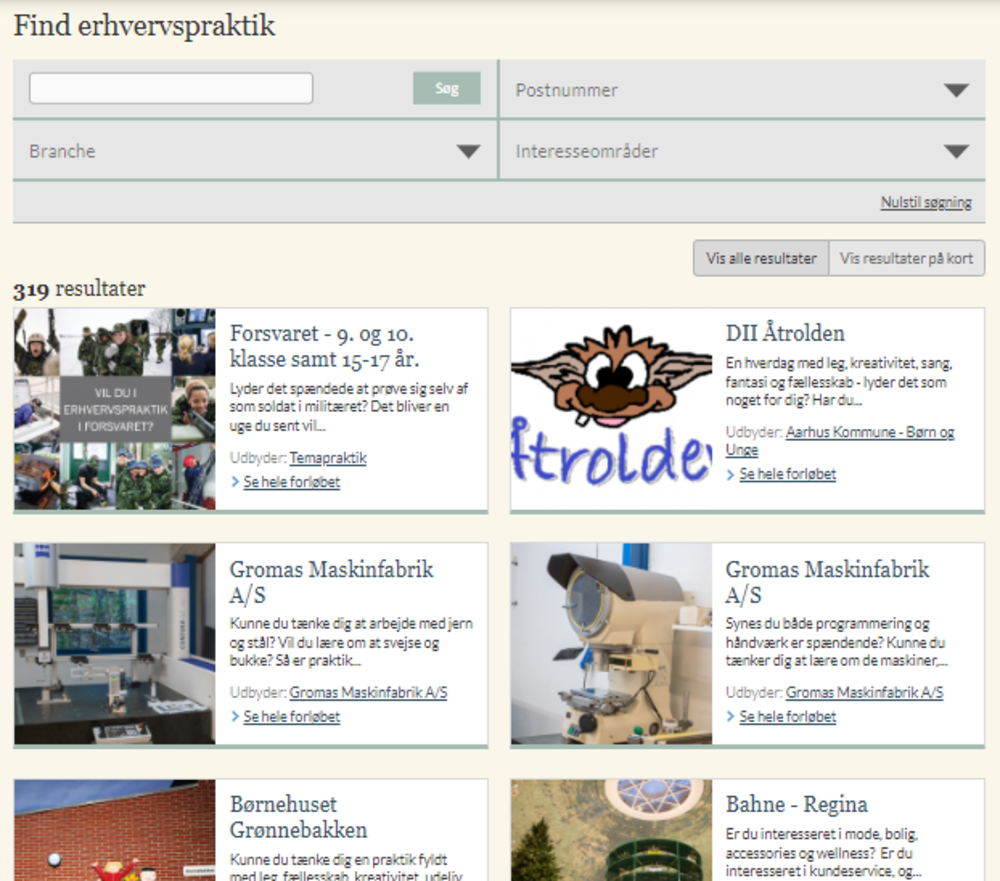Expand the Postnummer dropdown
Image resolution: width=1000 pixels, height=881 pixels.
(741, 90)
